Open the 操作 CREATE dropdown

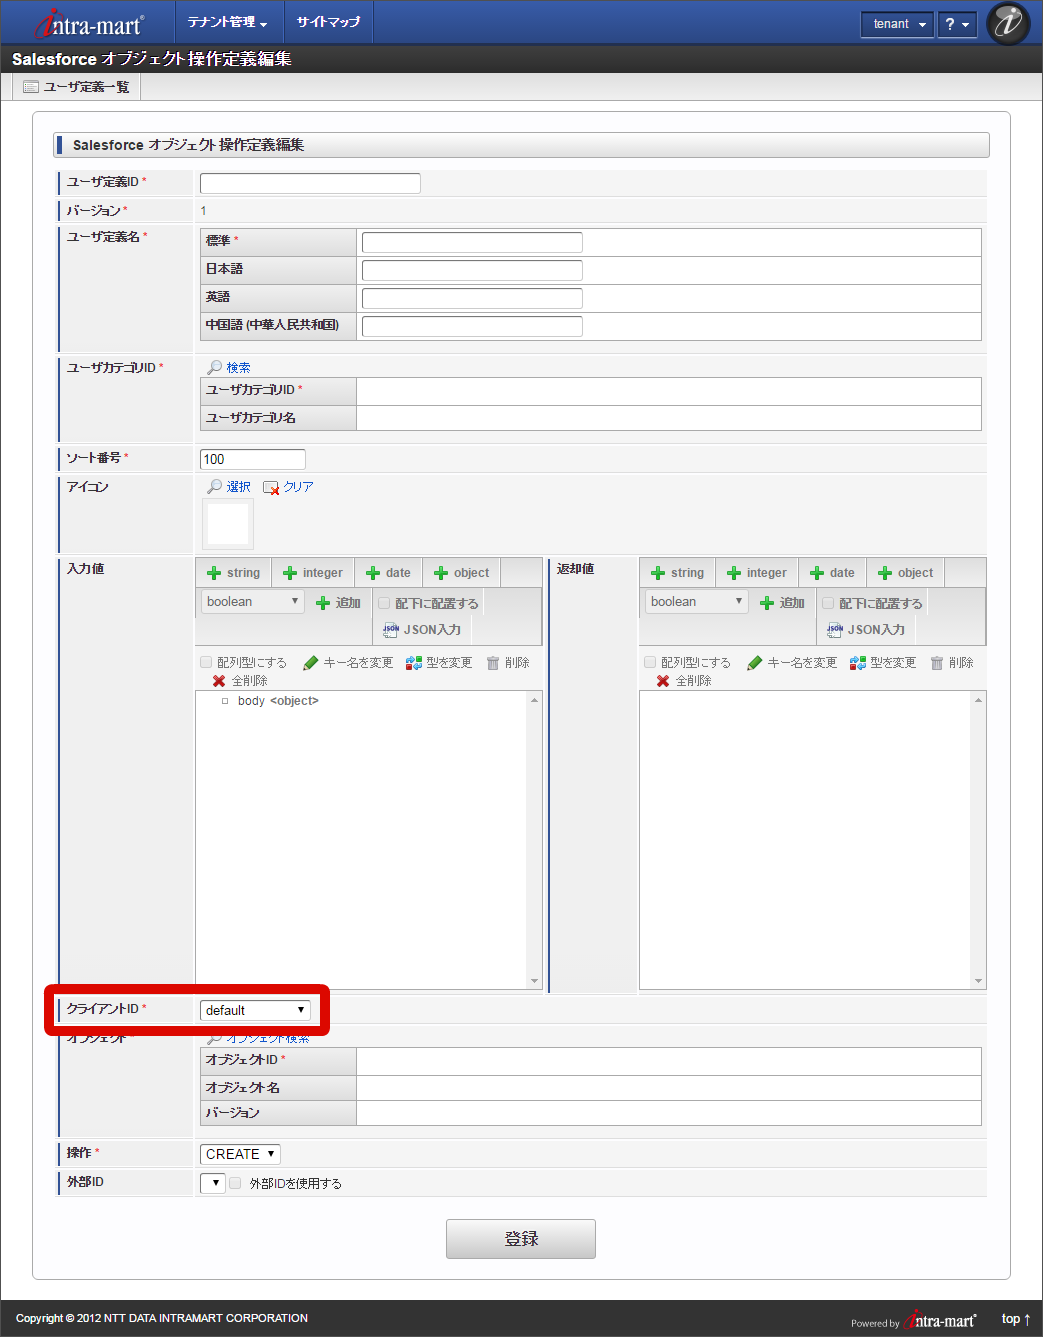pos(240,1154)
